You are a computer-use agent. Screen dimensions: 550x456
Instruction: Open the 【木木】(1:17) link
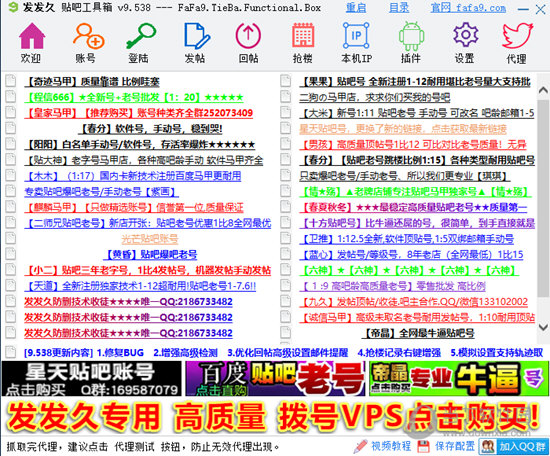(x=133, y=176)
